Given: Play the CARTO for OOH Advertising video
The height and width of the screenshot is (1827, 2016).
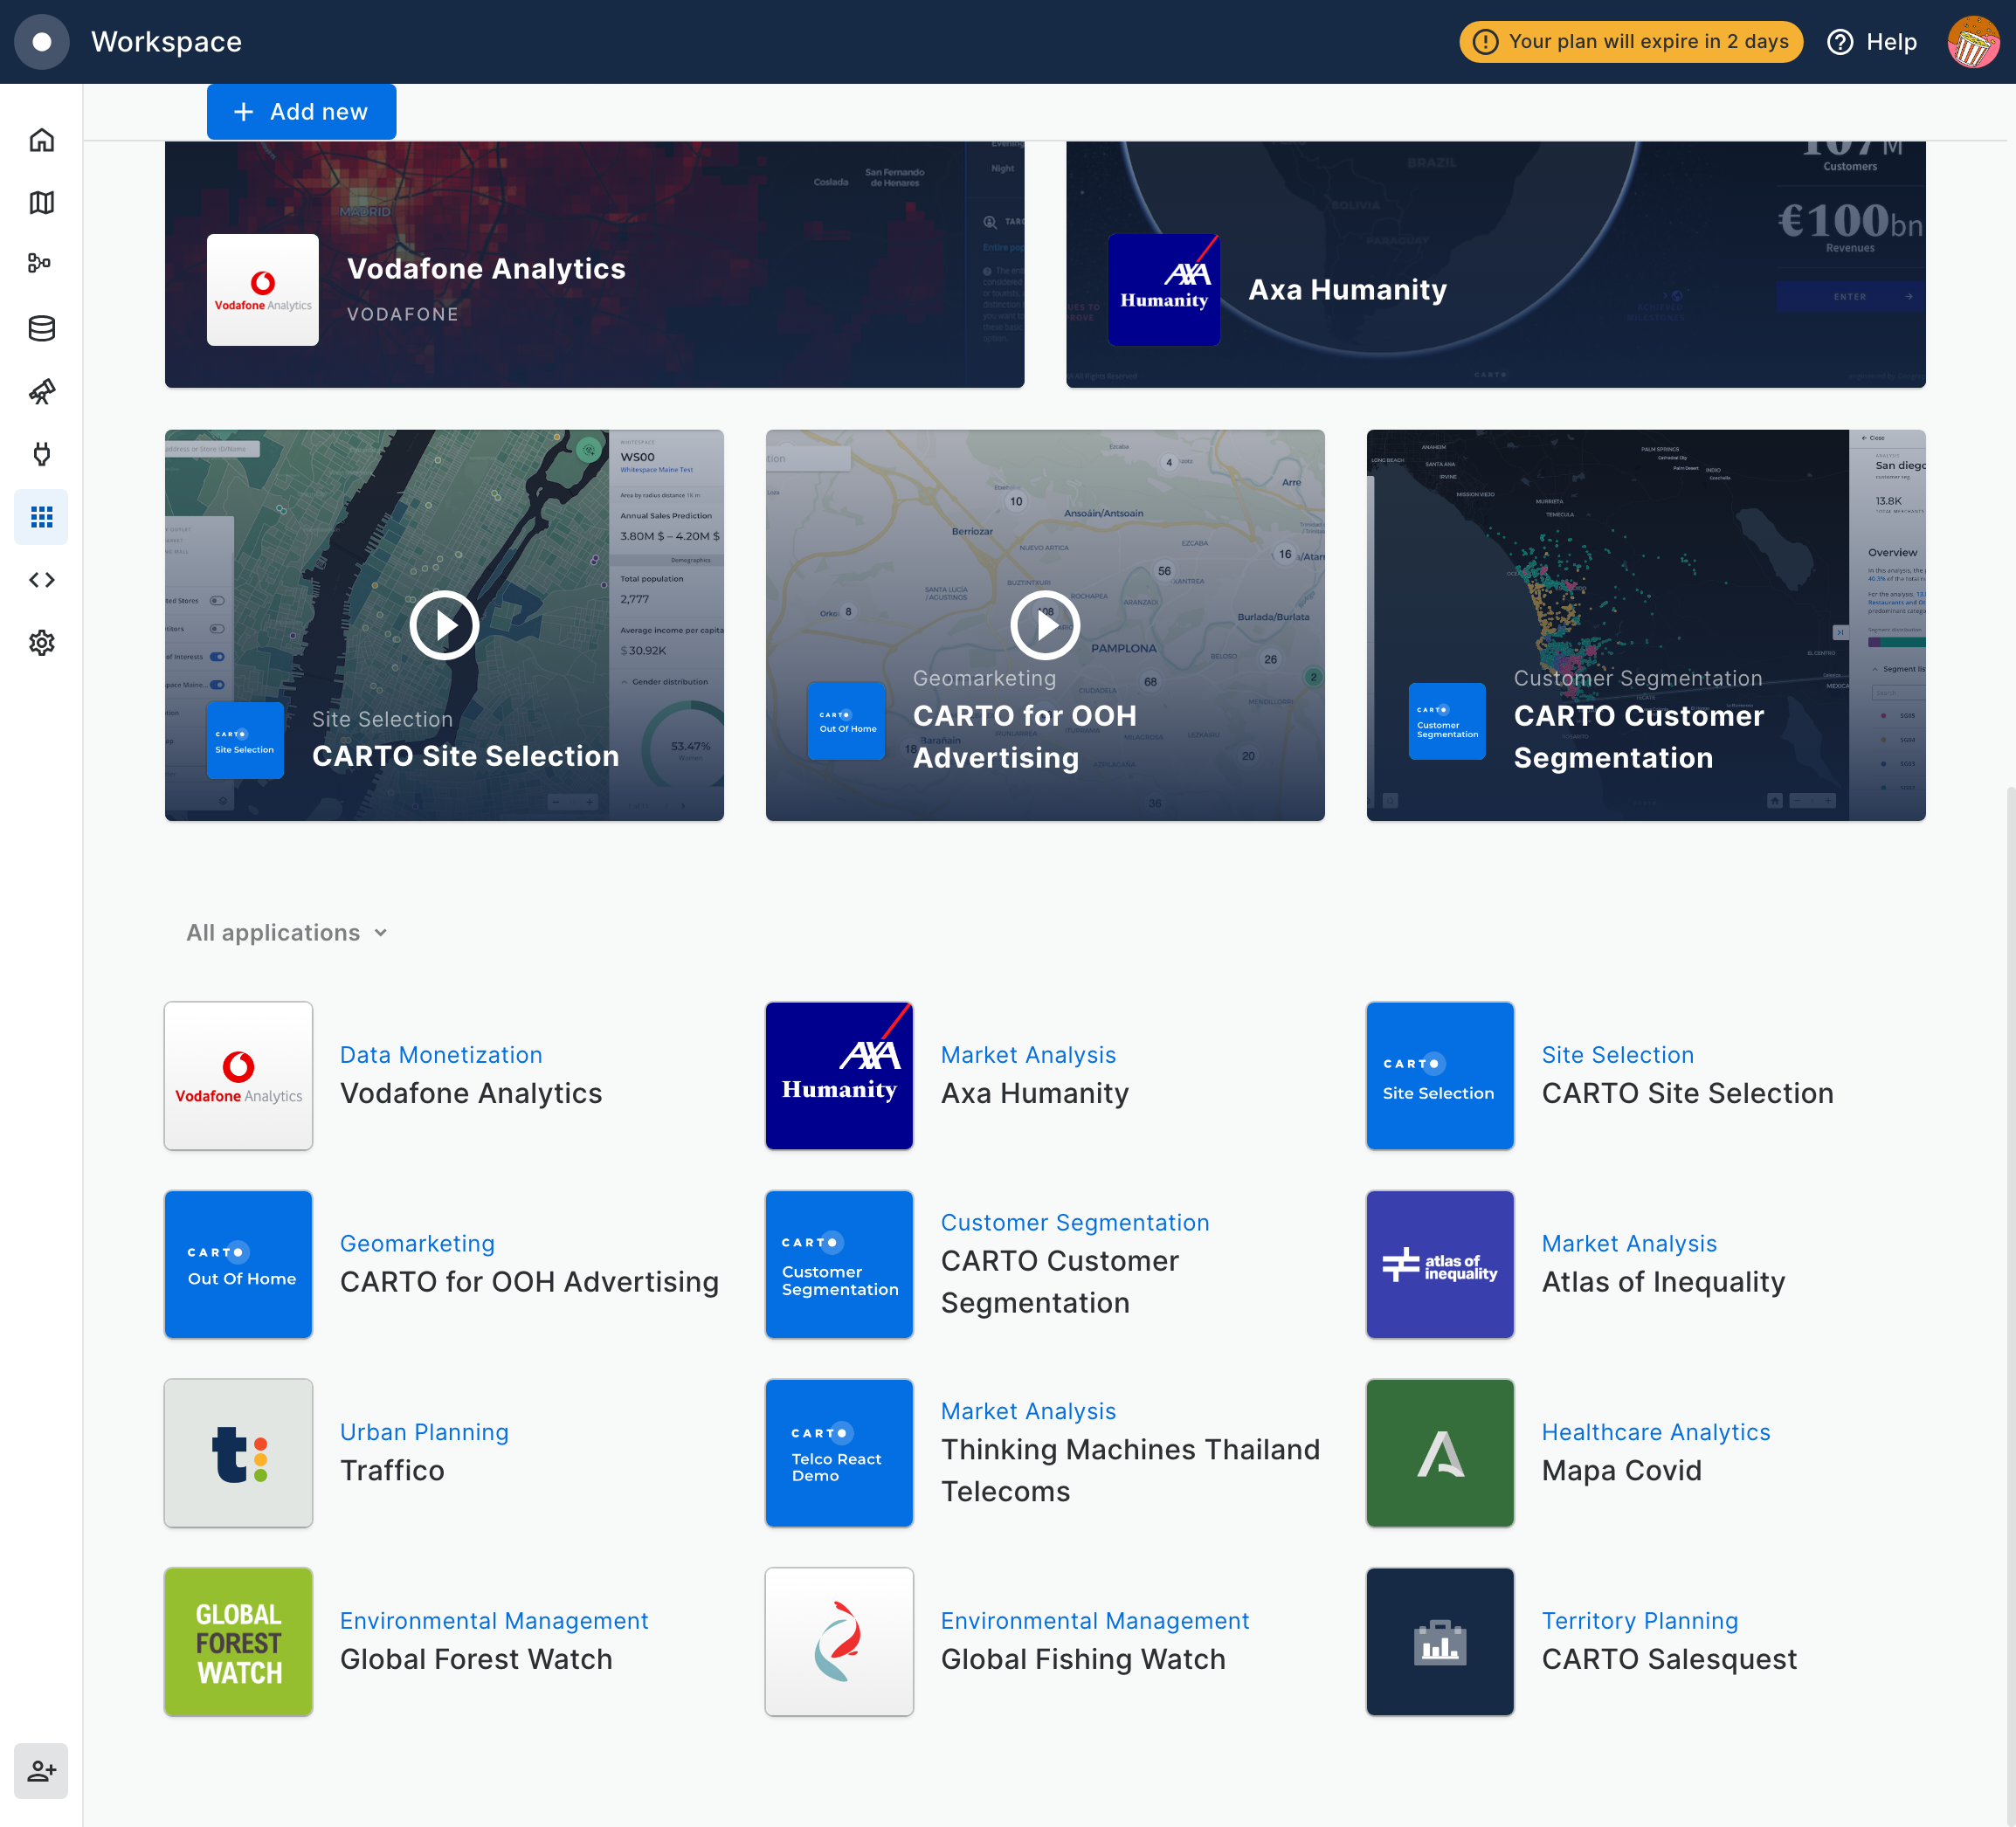Looking at the screenshot, I should (1044, 625).
